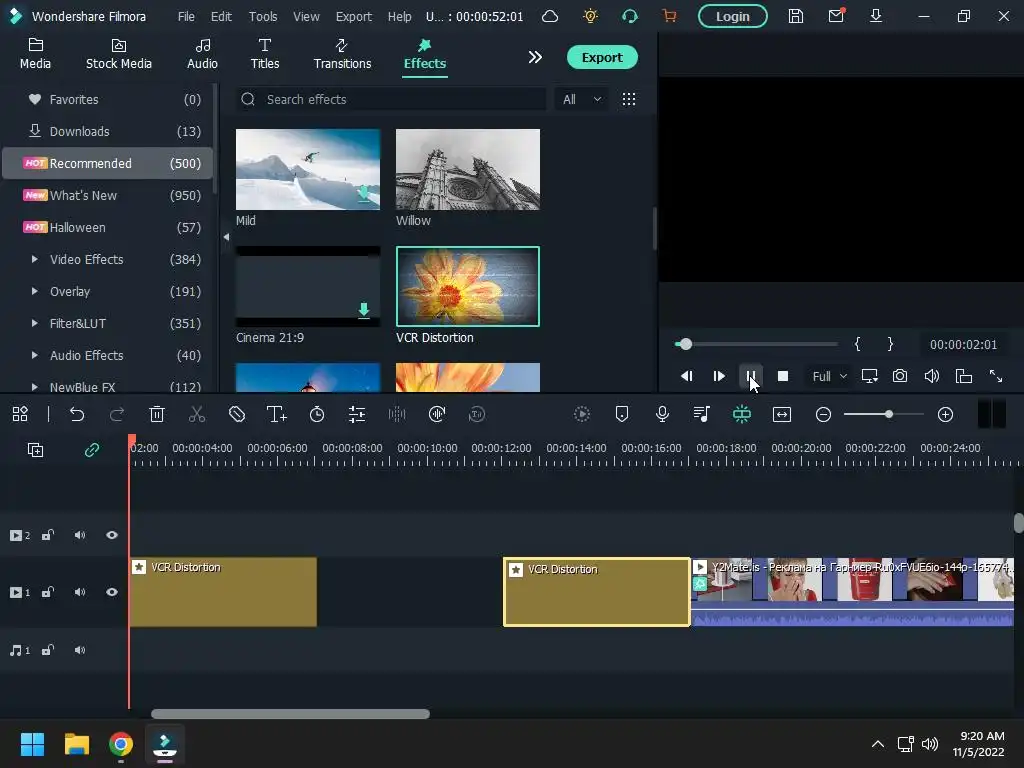Click the add marker shield icon
The height and width of the screenshot is (768, 1024).
(622, 414)
